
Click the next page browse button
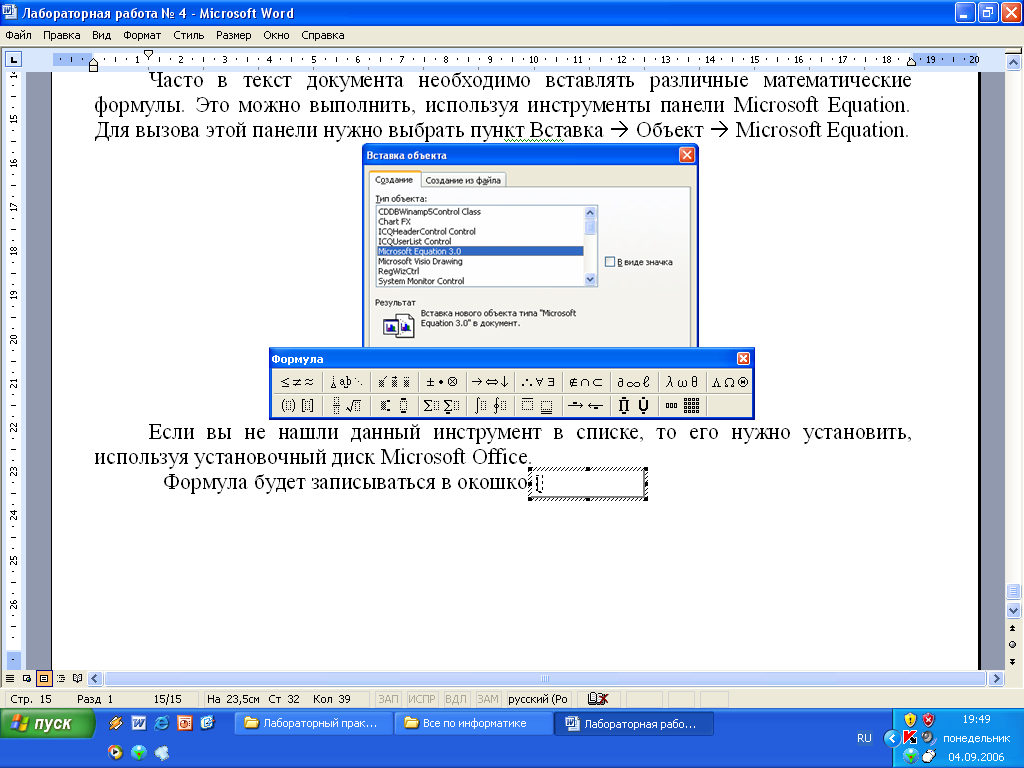pos(1013,662)
